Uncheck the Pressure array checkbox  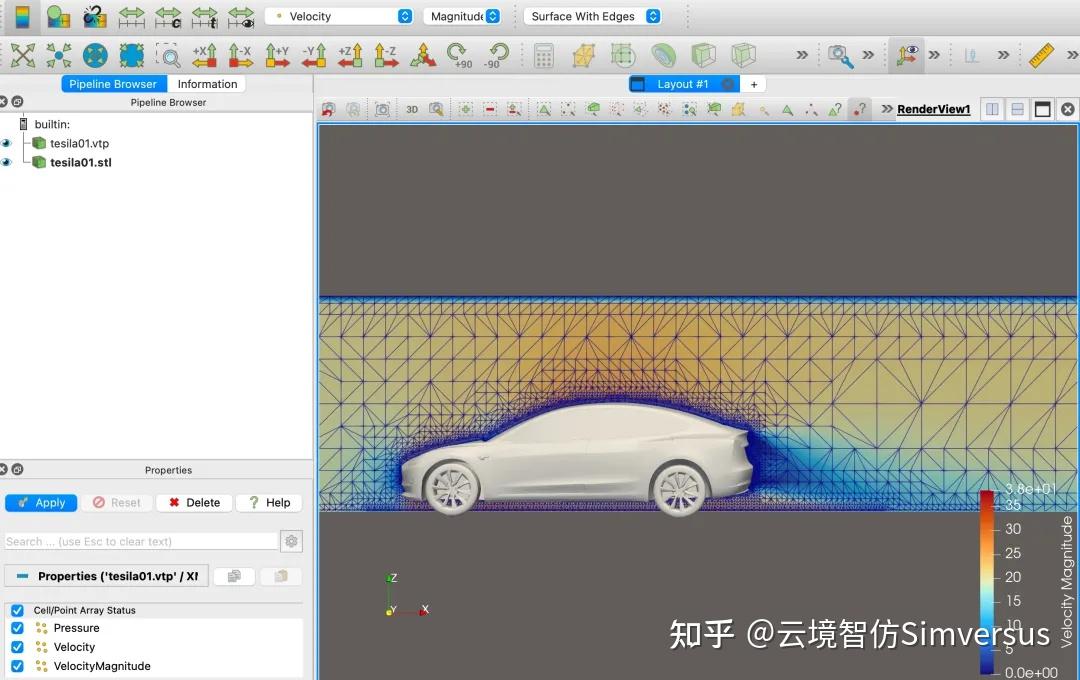pos(17,628)
